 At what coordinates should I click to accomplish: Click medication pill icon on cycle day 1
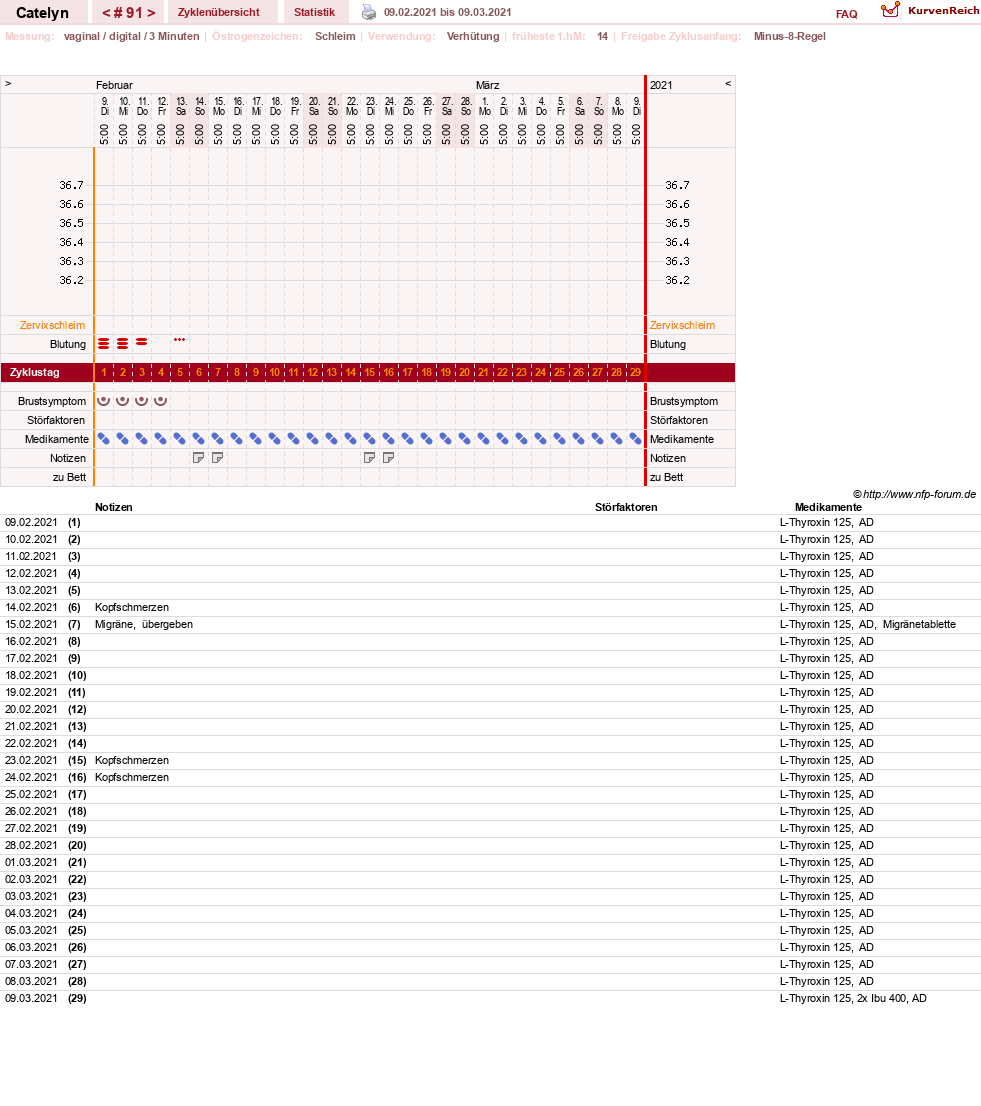coord(104,439)
